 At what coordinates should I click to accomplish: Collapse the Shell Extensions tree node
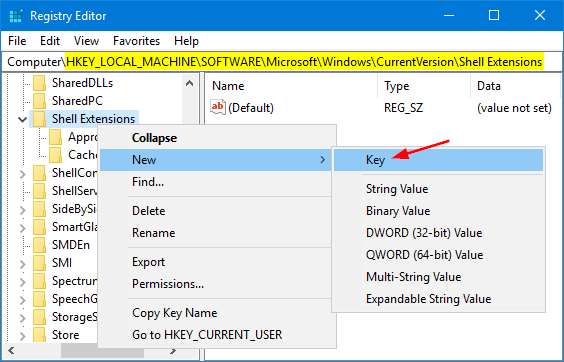click(x=23, y=119)
